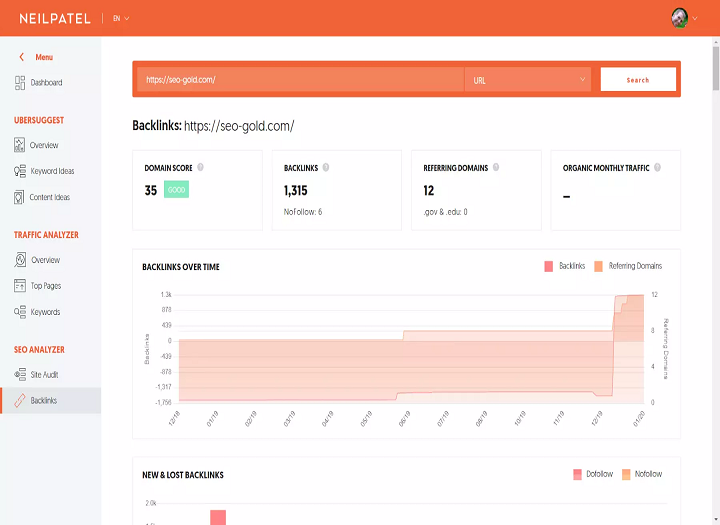The width and height of the screenshot is (720, 525).
Task: Open Top Pages report
Action: click(46, 286)
